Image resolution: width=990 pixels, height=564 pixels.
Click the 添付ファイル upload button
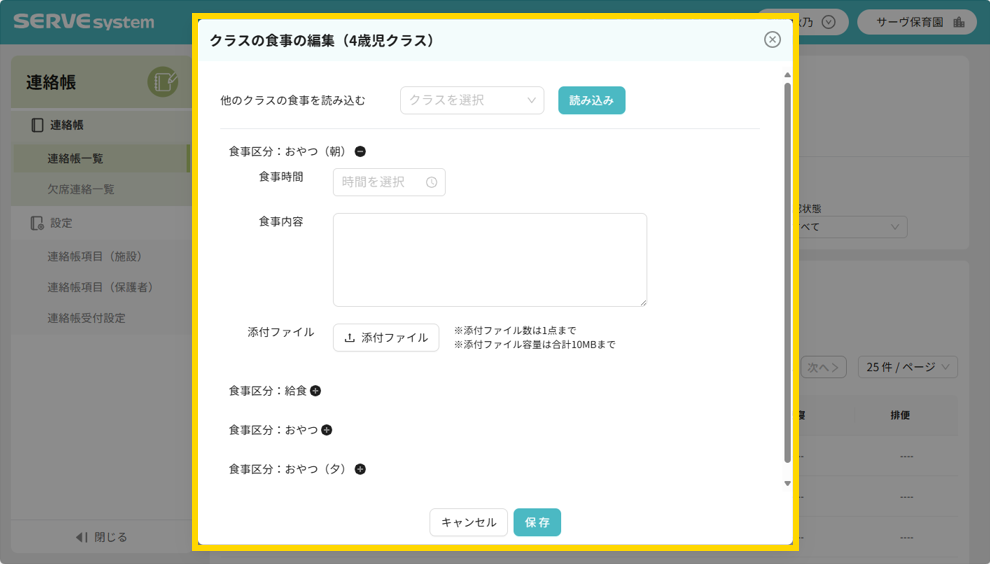[x=386, y=338]
